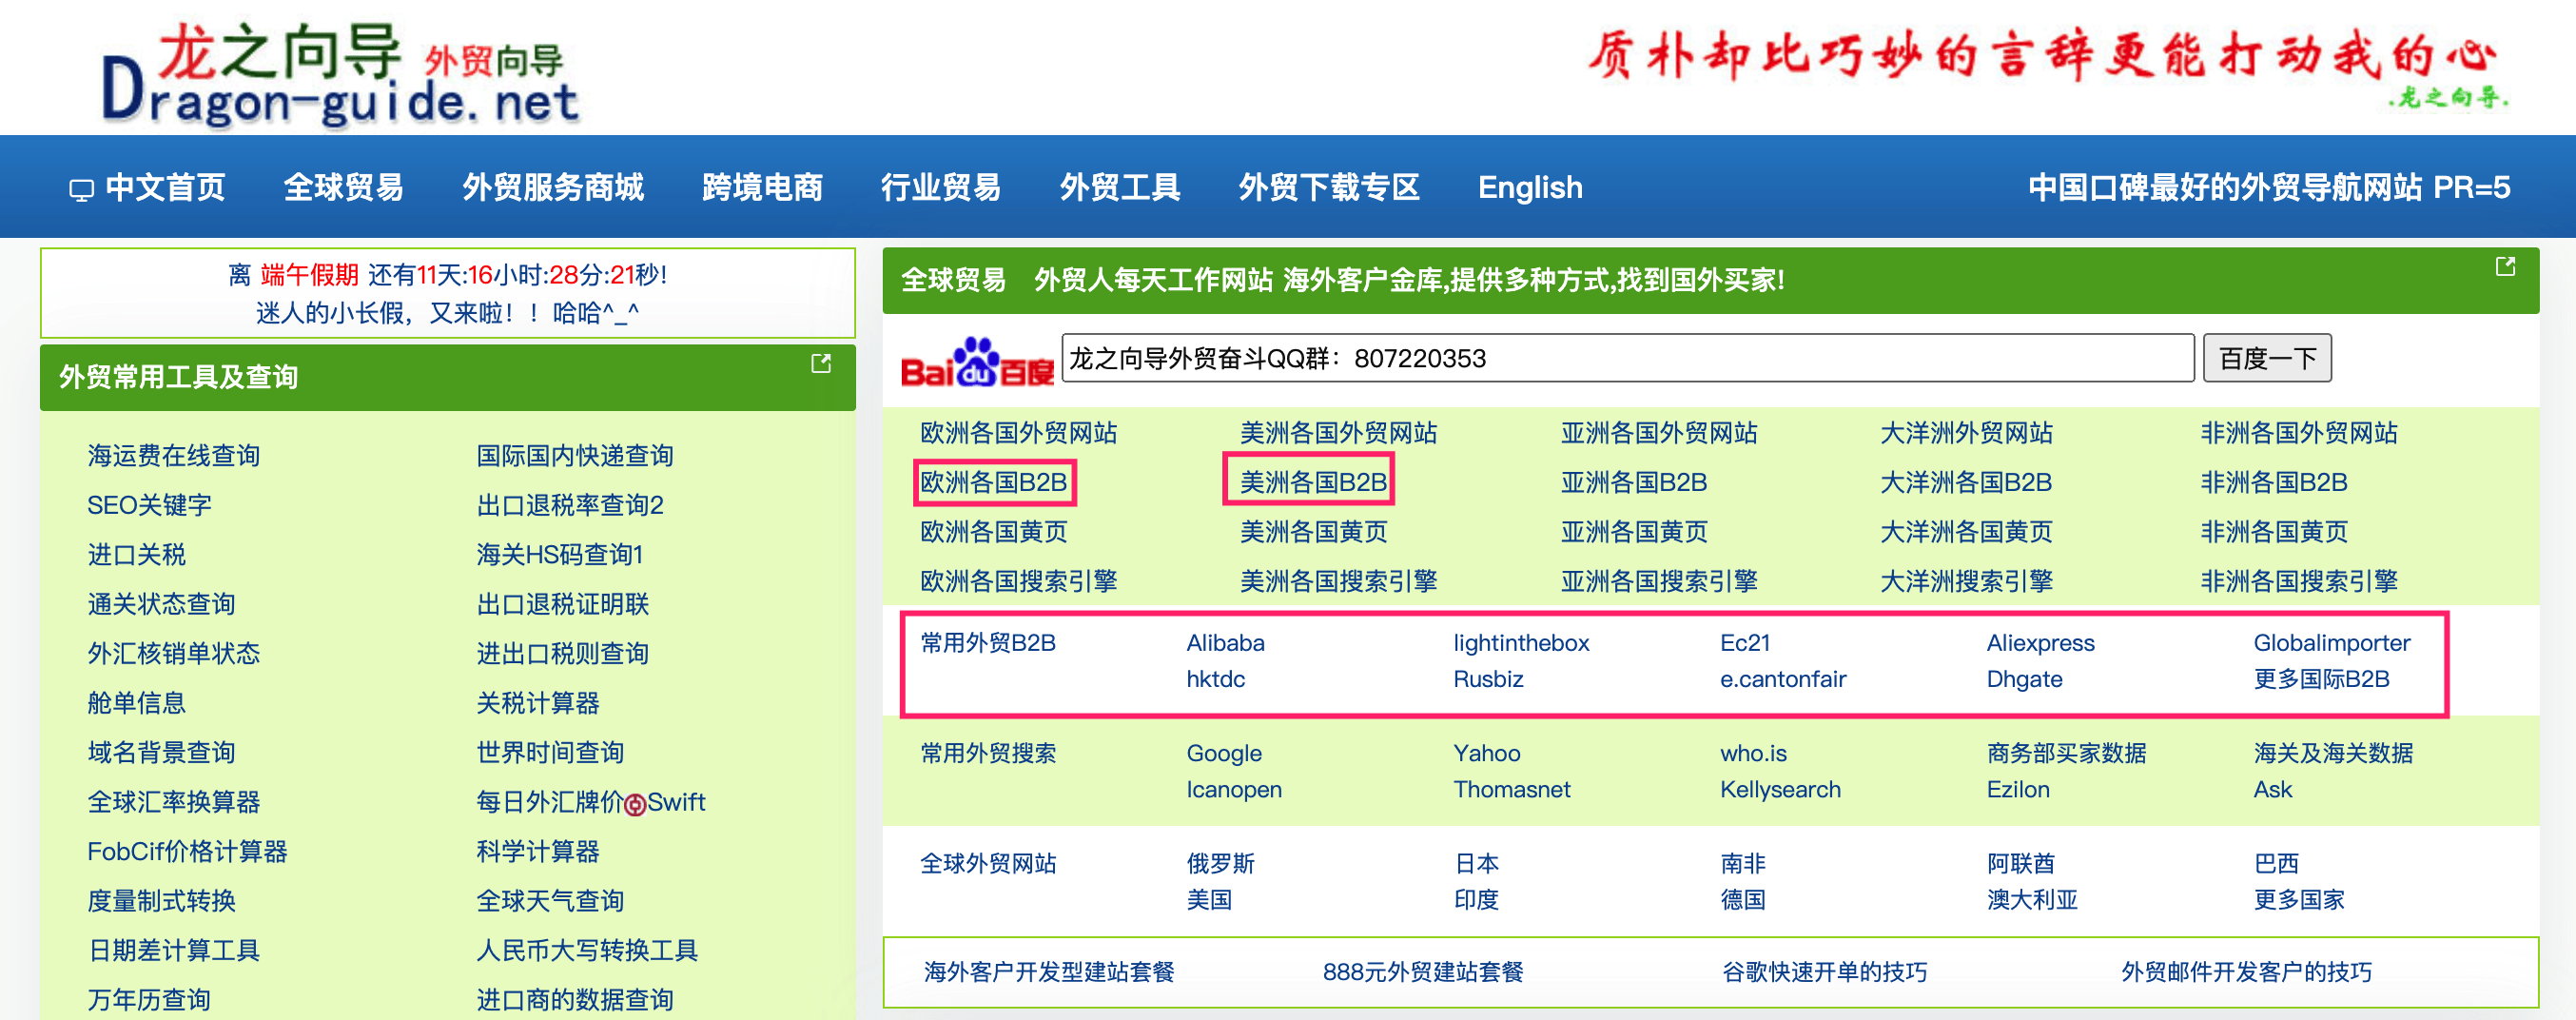This screenshot has height=1020, width=2576.
Task: Open 非洲各国搜索引擎 link
Action: pos(2299,581)
